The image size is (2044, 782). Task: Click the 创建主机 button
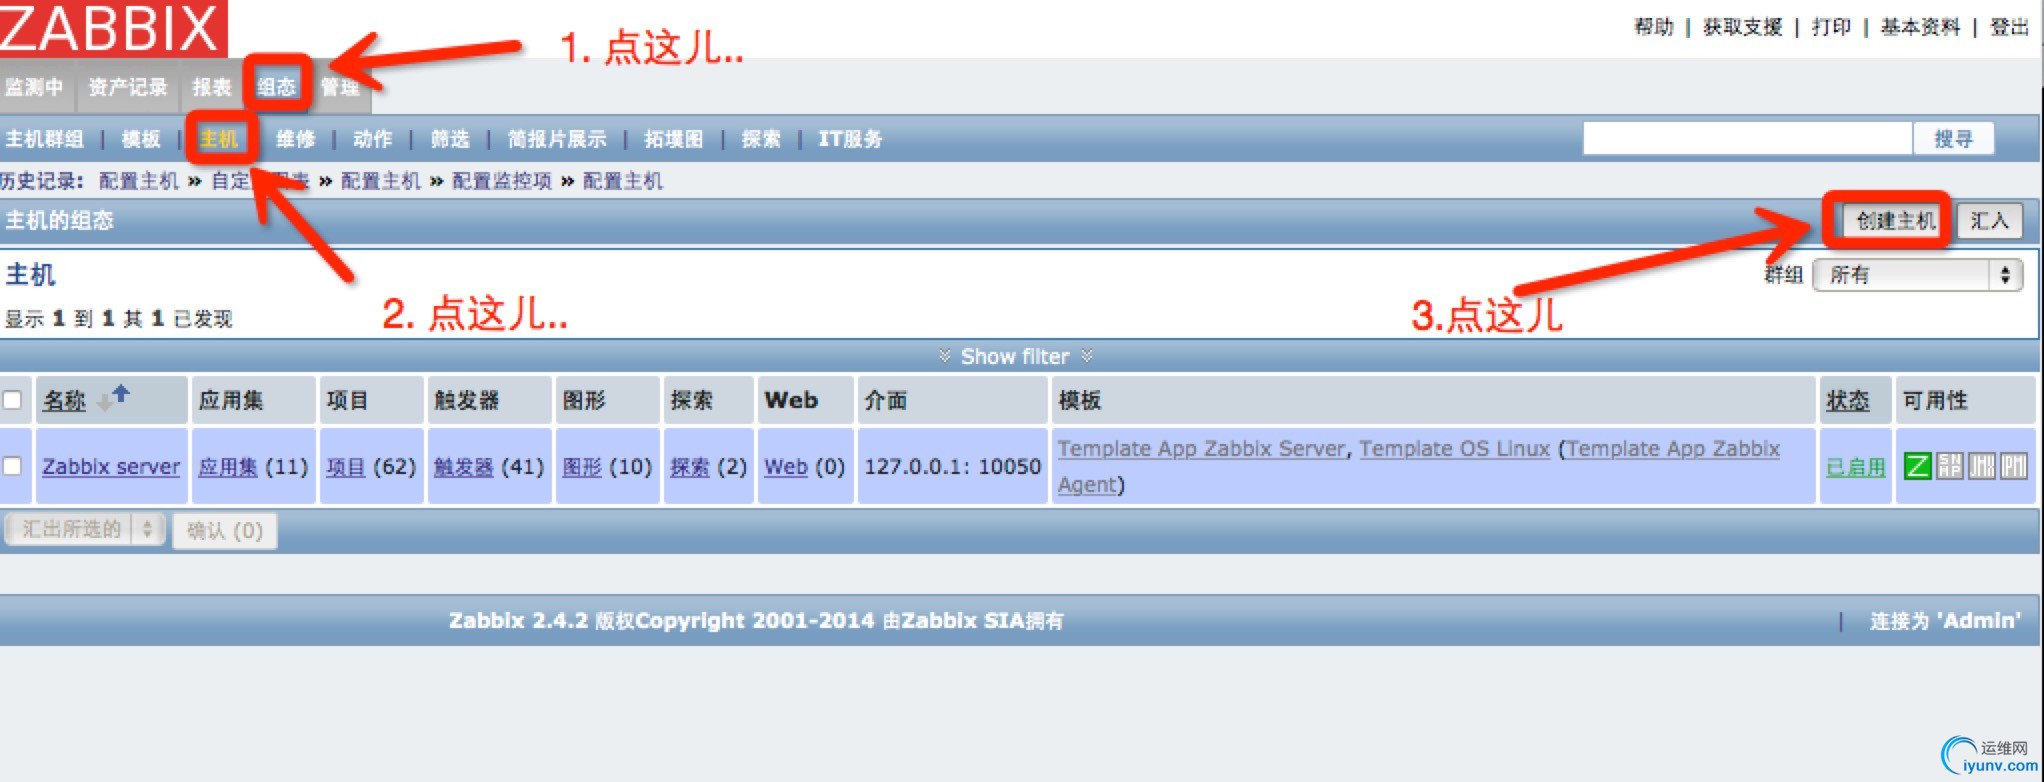(1896, 220)
